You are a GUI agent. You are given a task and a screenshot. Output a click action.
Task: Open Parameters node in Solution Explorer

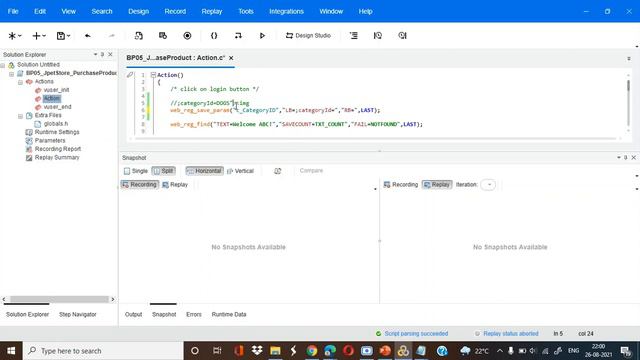click(x=50, y=140)
